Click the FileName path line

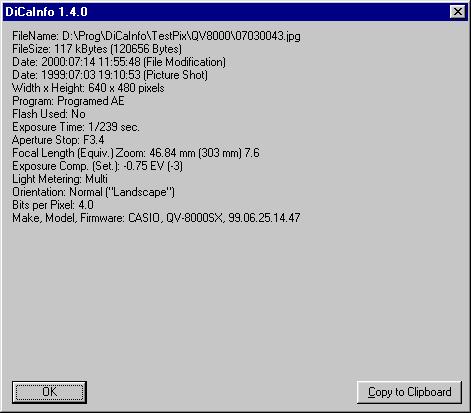tap(156, 36)
